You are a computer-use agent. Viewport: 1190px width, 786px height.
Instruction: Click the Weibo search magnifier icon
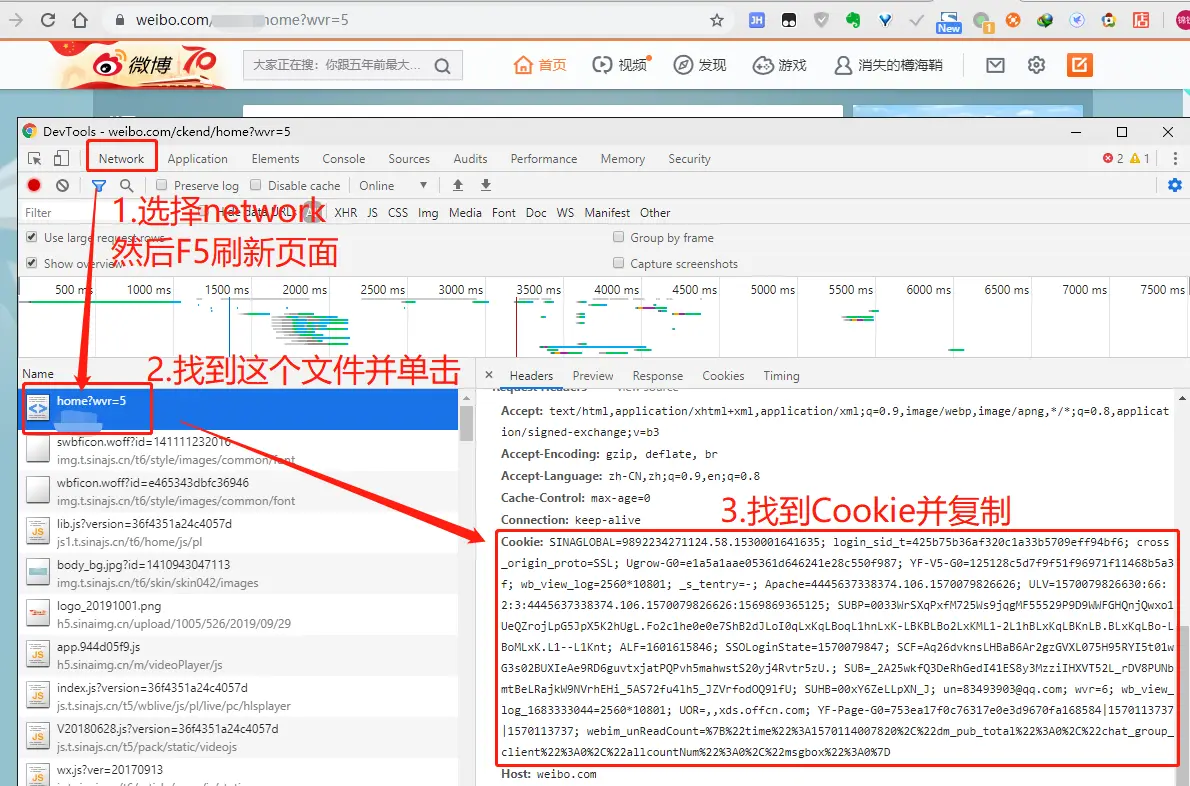(442, 66)
